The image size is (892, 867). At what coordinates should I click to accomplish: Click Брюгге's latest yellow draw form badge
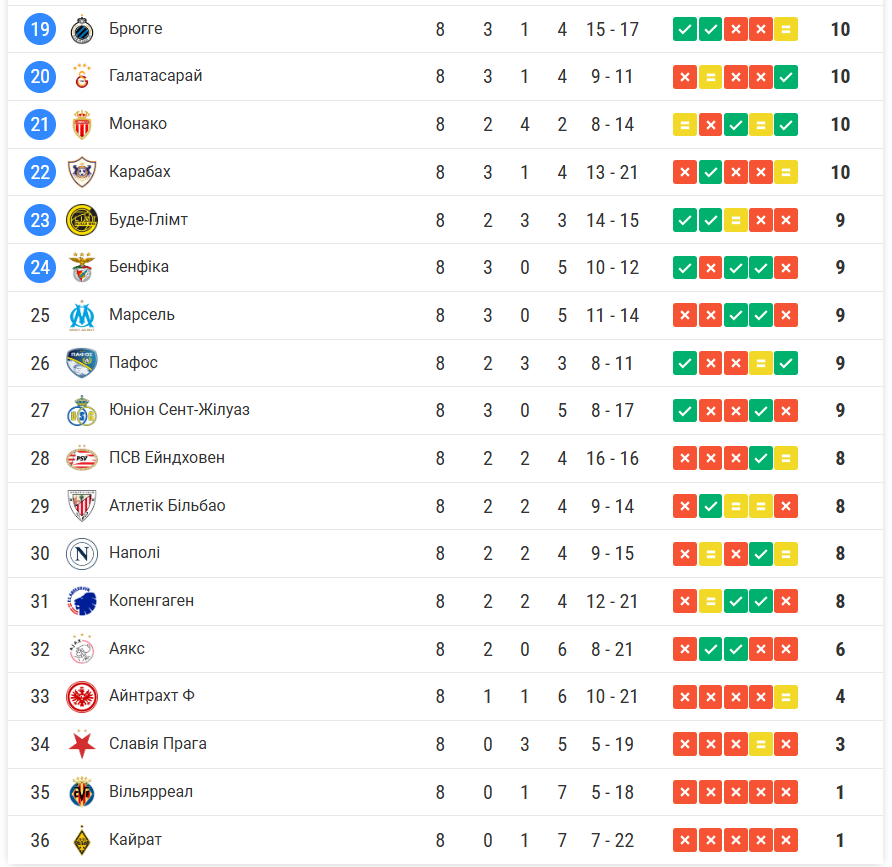786,29
